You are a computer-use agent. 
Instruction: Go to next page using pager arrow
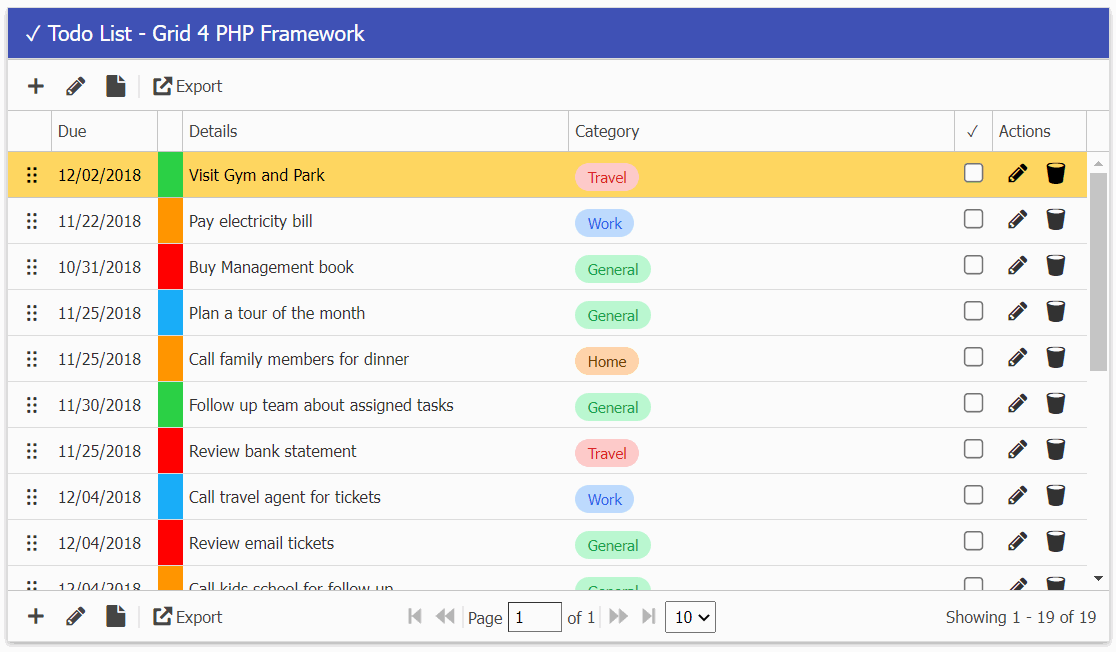click(619, 617)
